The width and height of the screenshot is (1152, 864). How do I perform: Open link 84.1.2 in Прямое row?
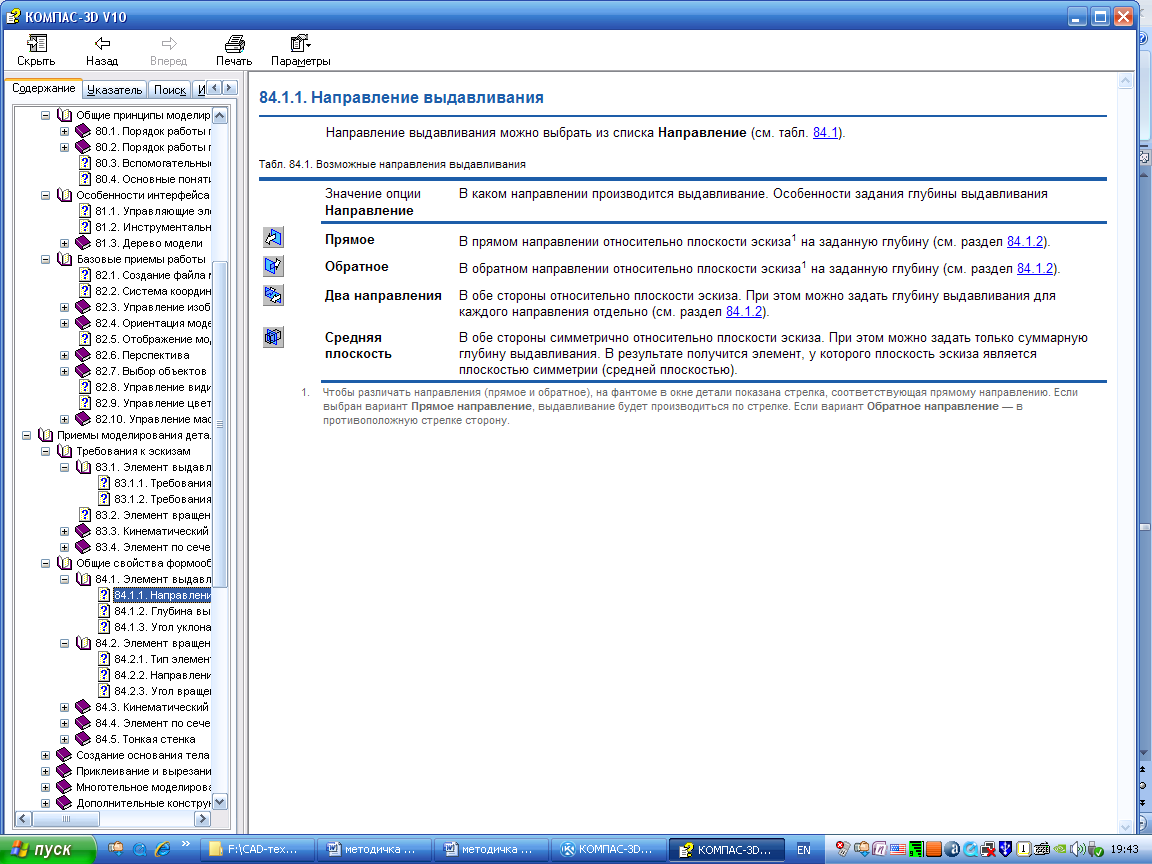(1025, 242)
